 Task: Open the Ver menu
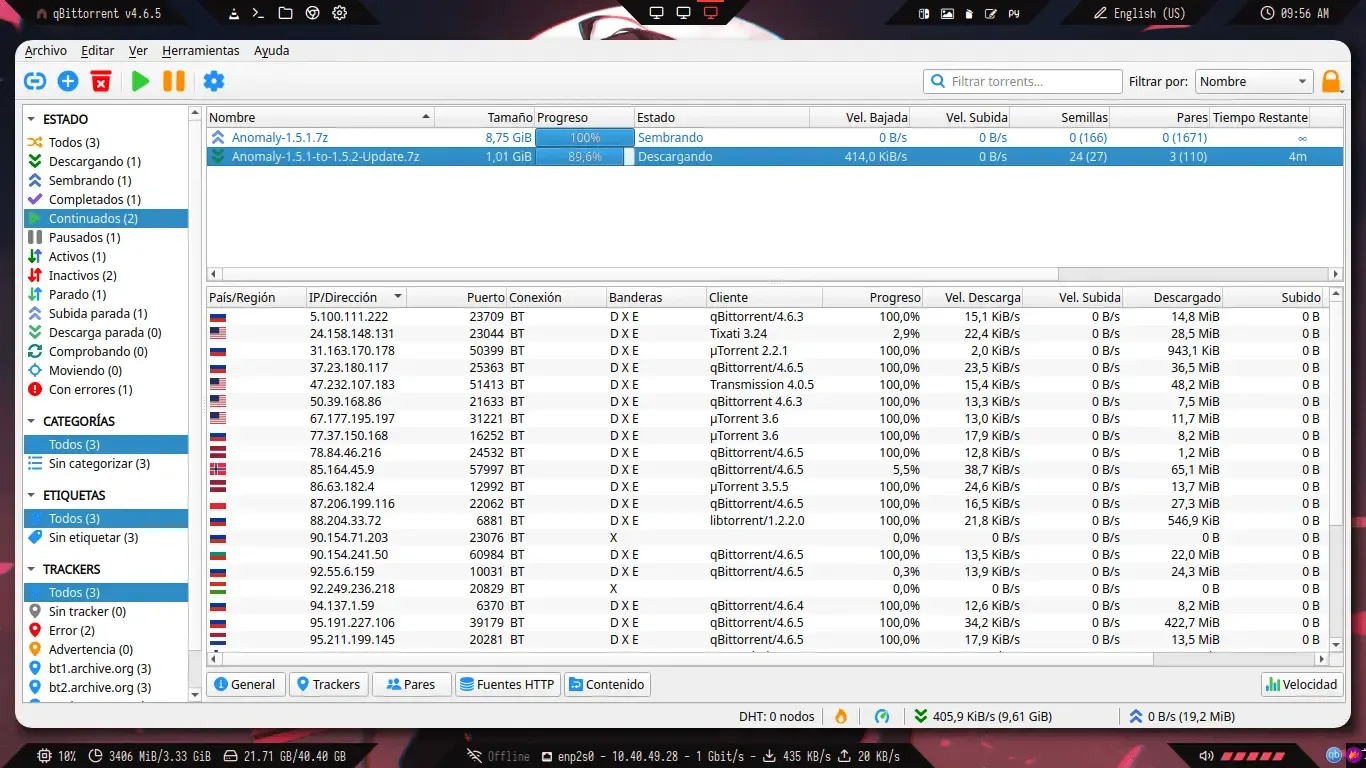[x=138, y=51]
